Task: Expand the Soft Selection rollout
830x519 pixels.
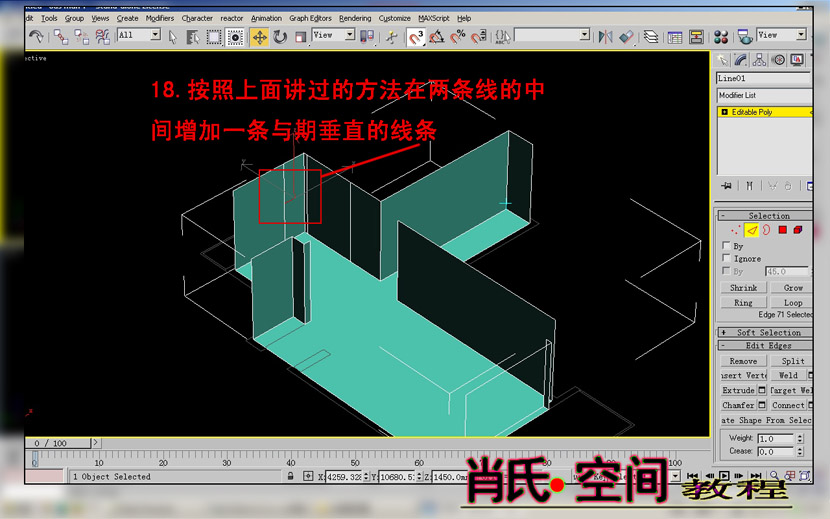Action: coord(766,333)
